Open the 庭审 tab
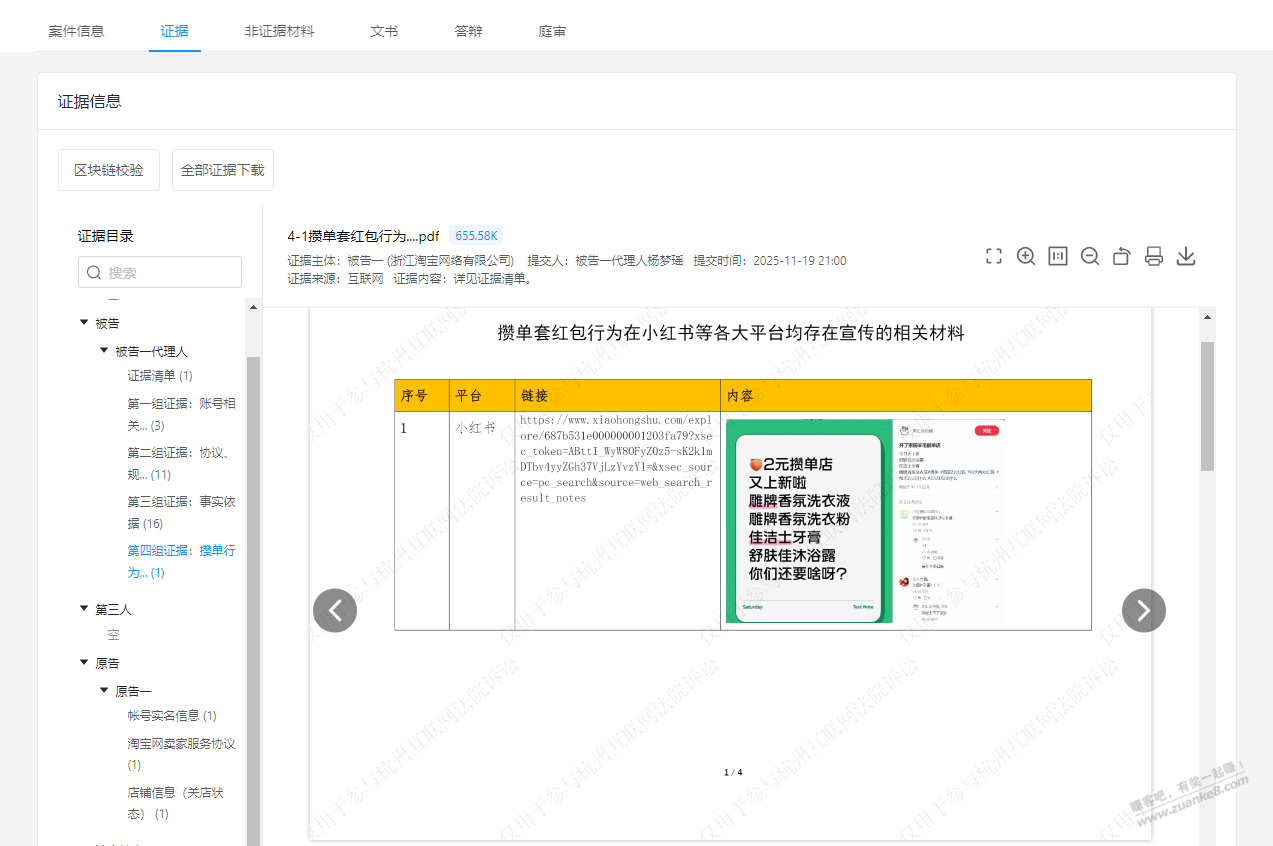Viewport: 1273px width, 846px height. point(552,31)
